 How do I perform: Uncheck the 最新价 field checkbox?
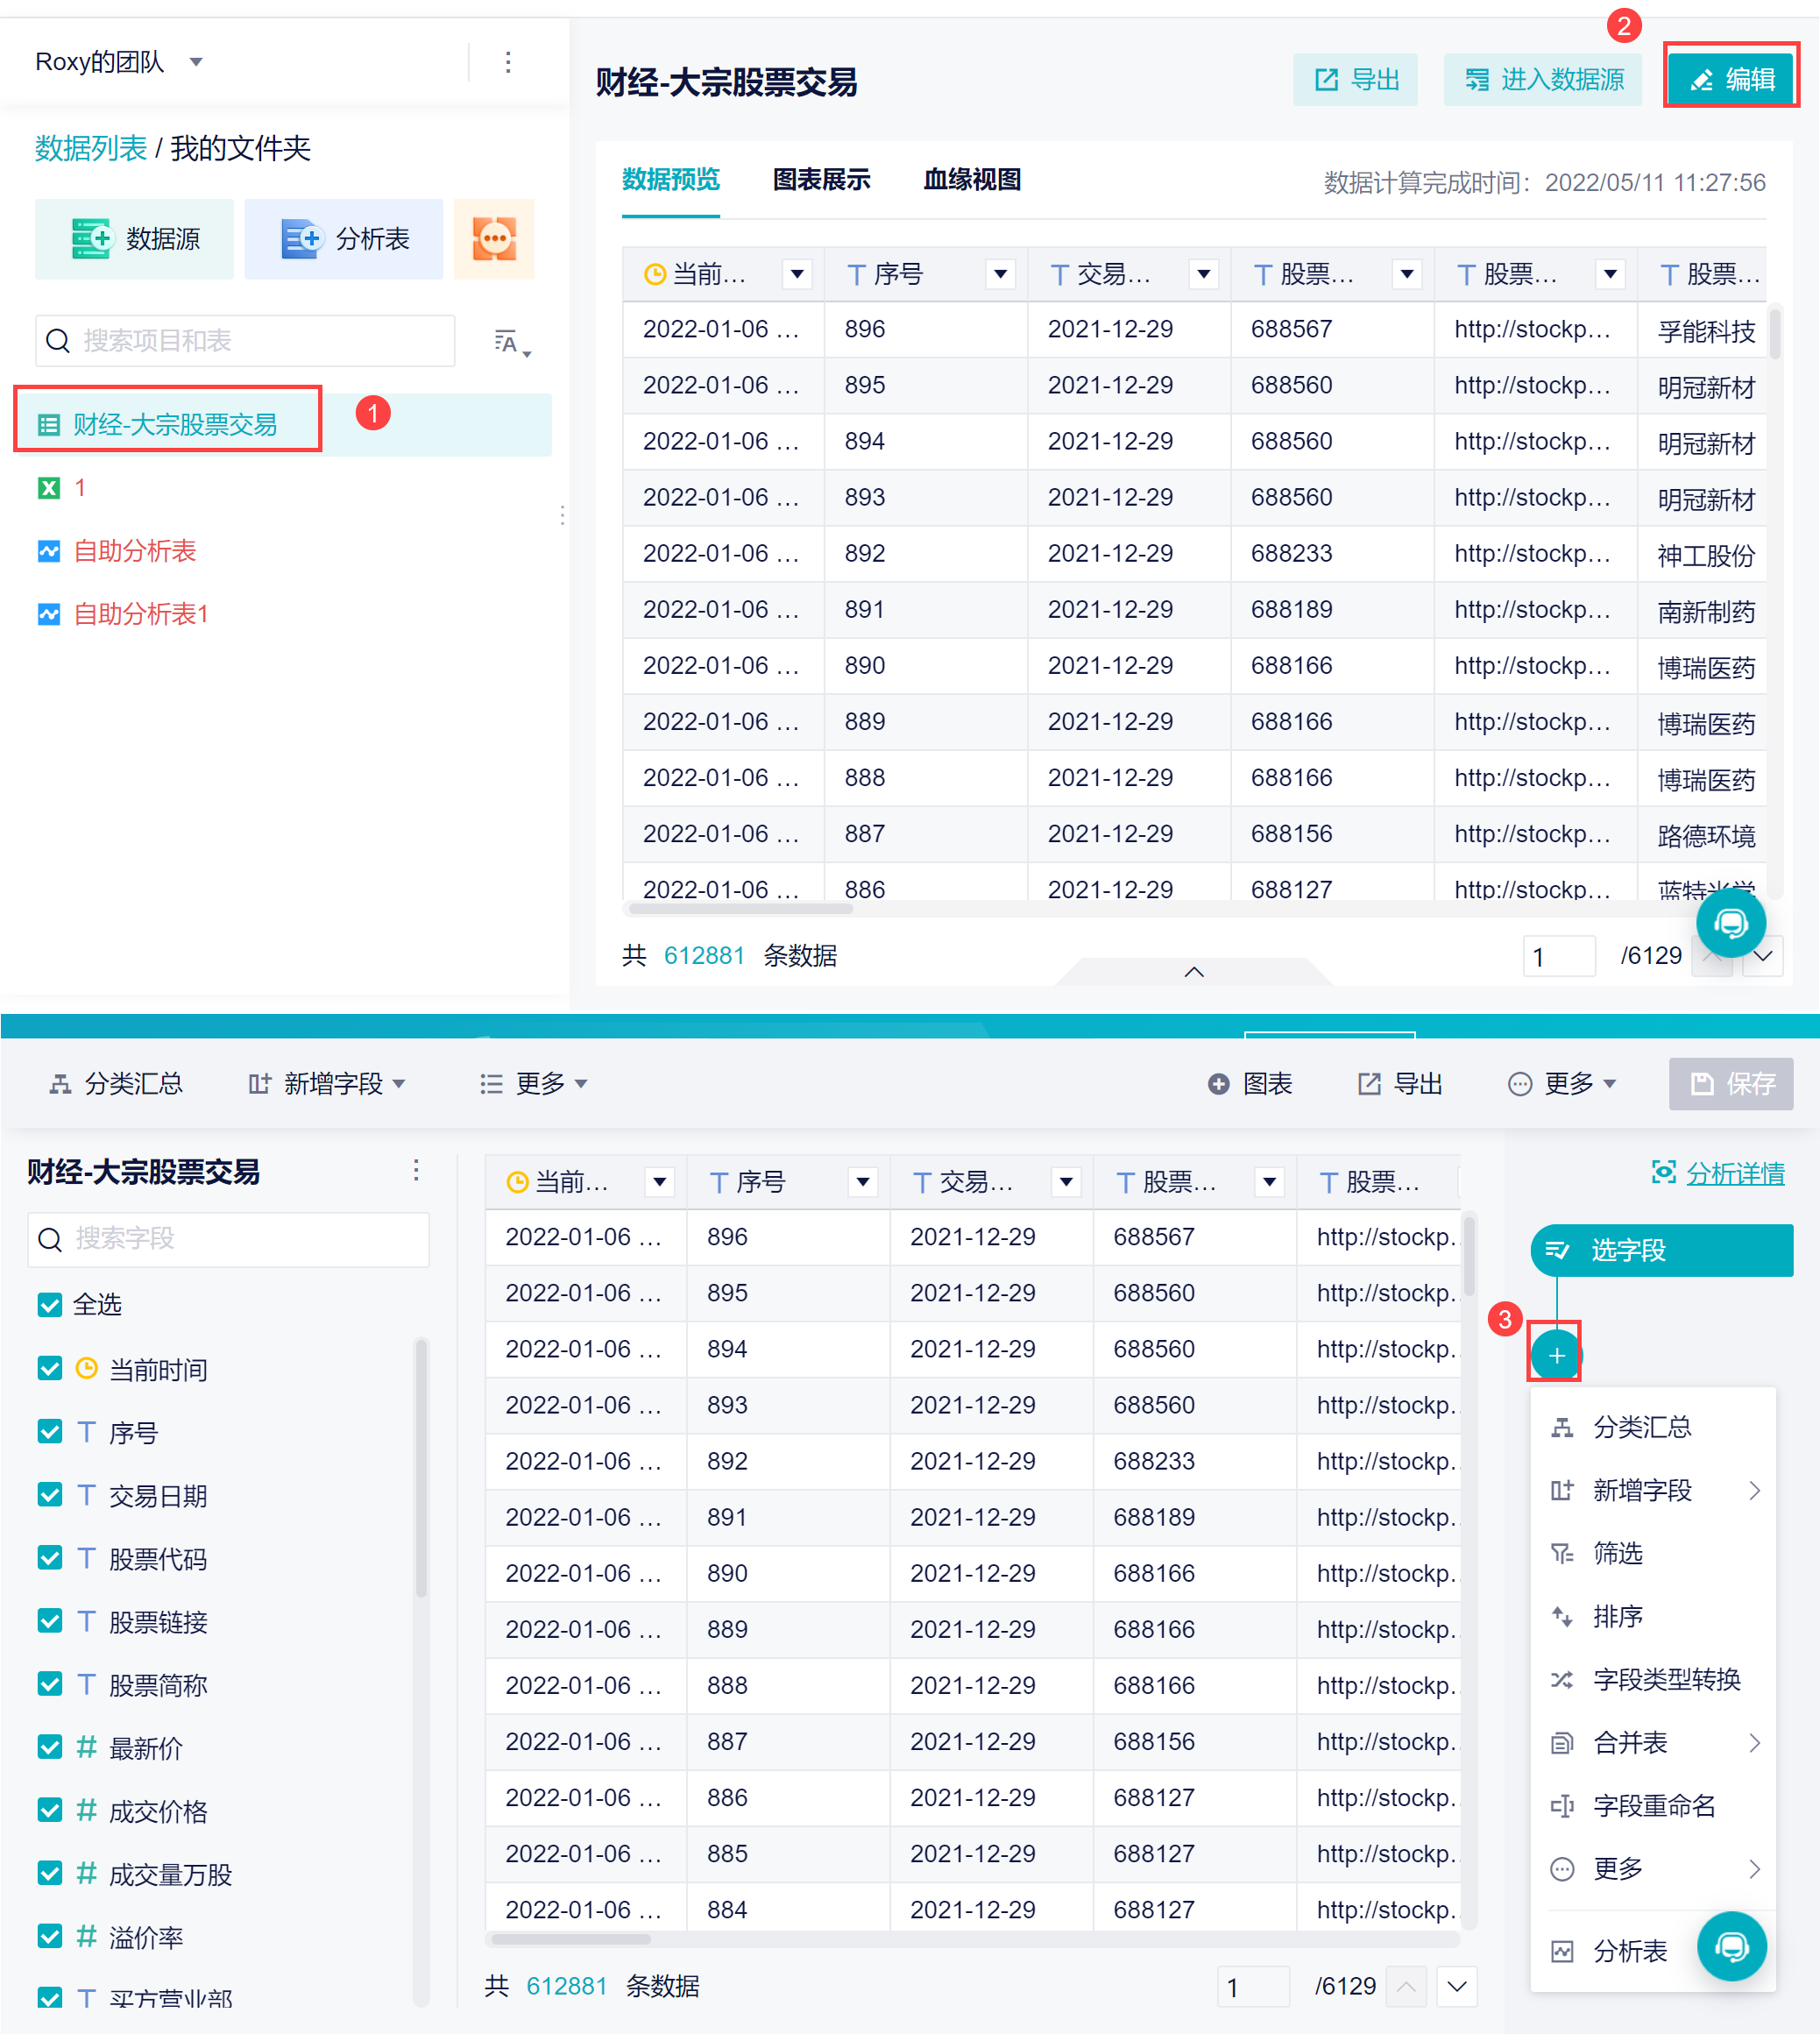[x=50, y=1747]
